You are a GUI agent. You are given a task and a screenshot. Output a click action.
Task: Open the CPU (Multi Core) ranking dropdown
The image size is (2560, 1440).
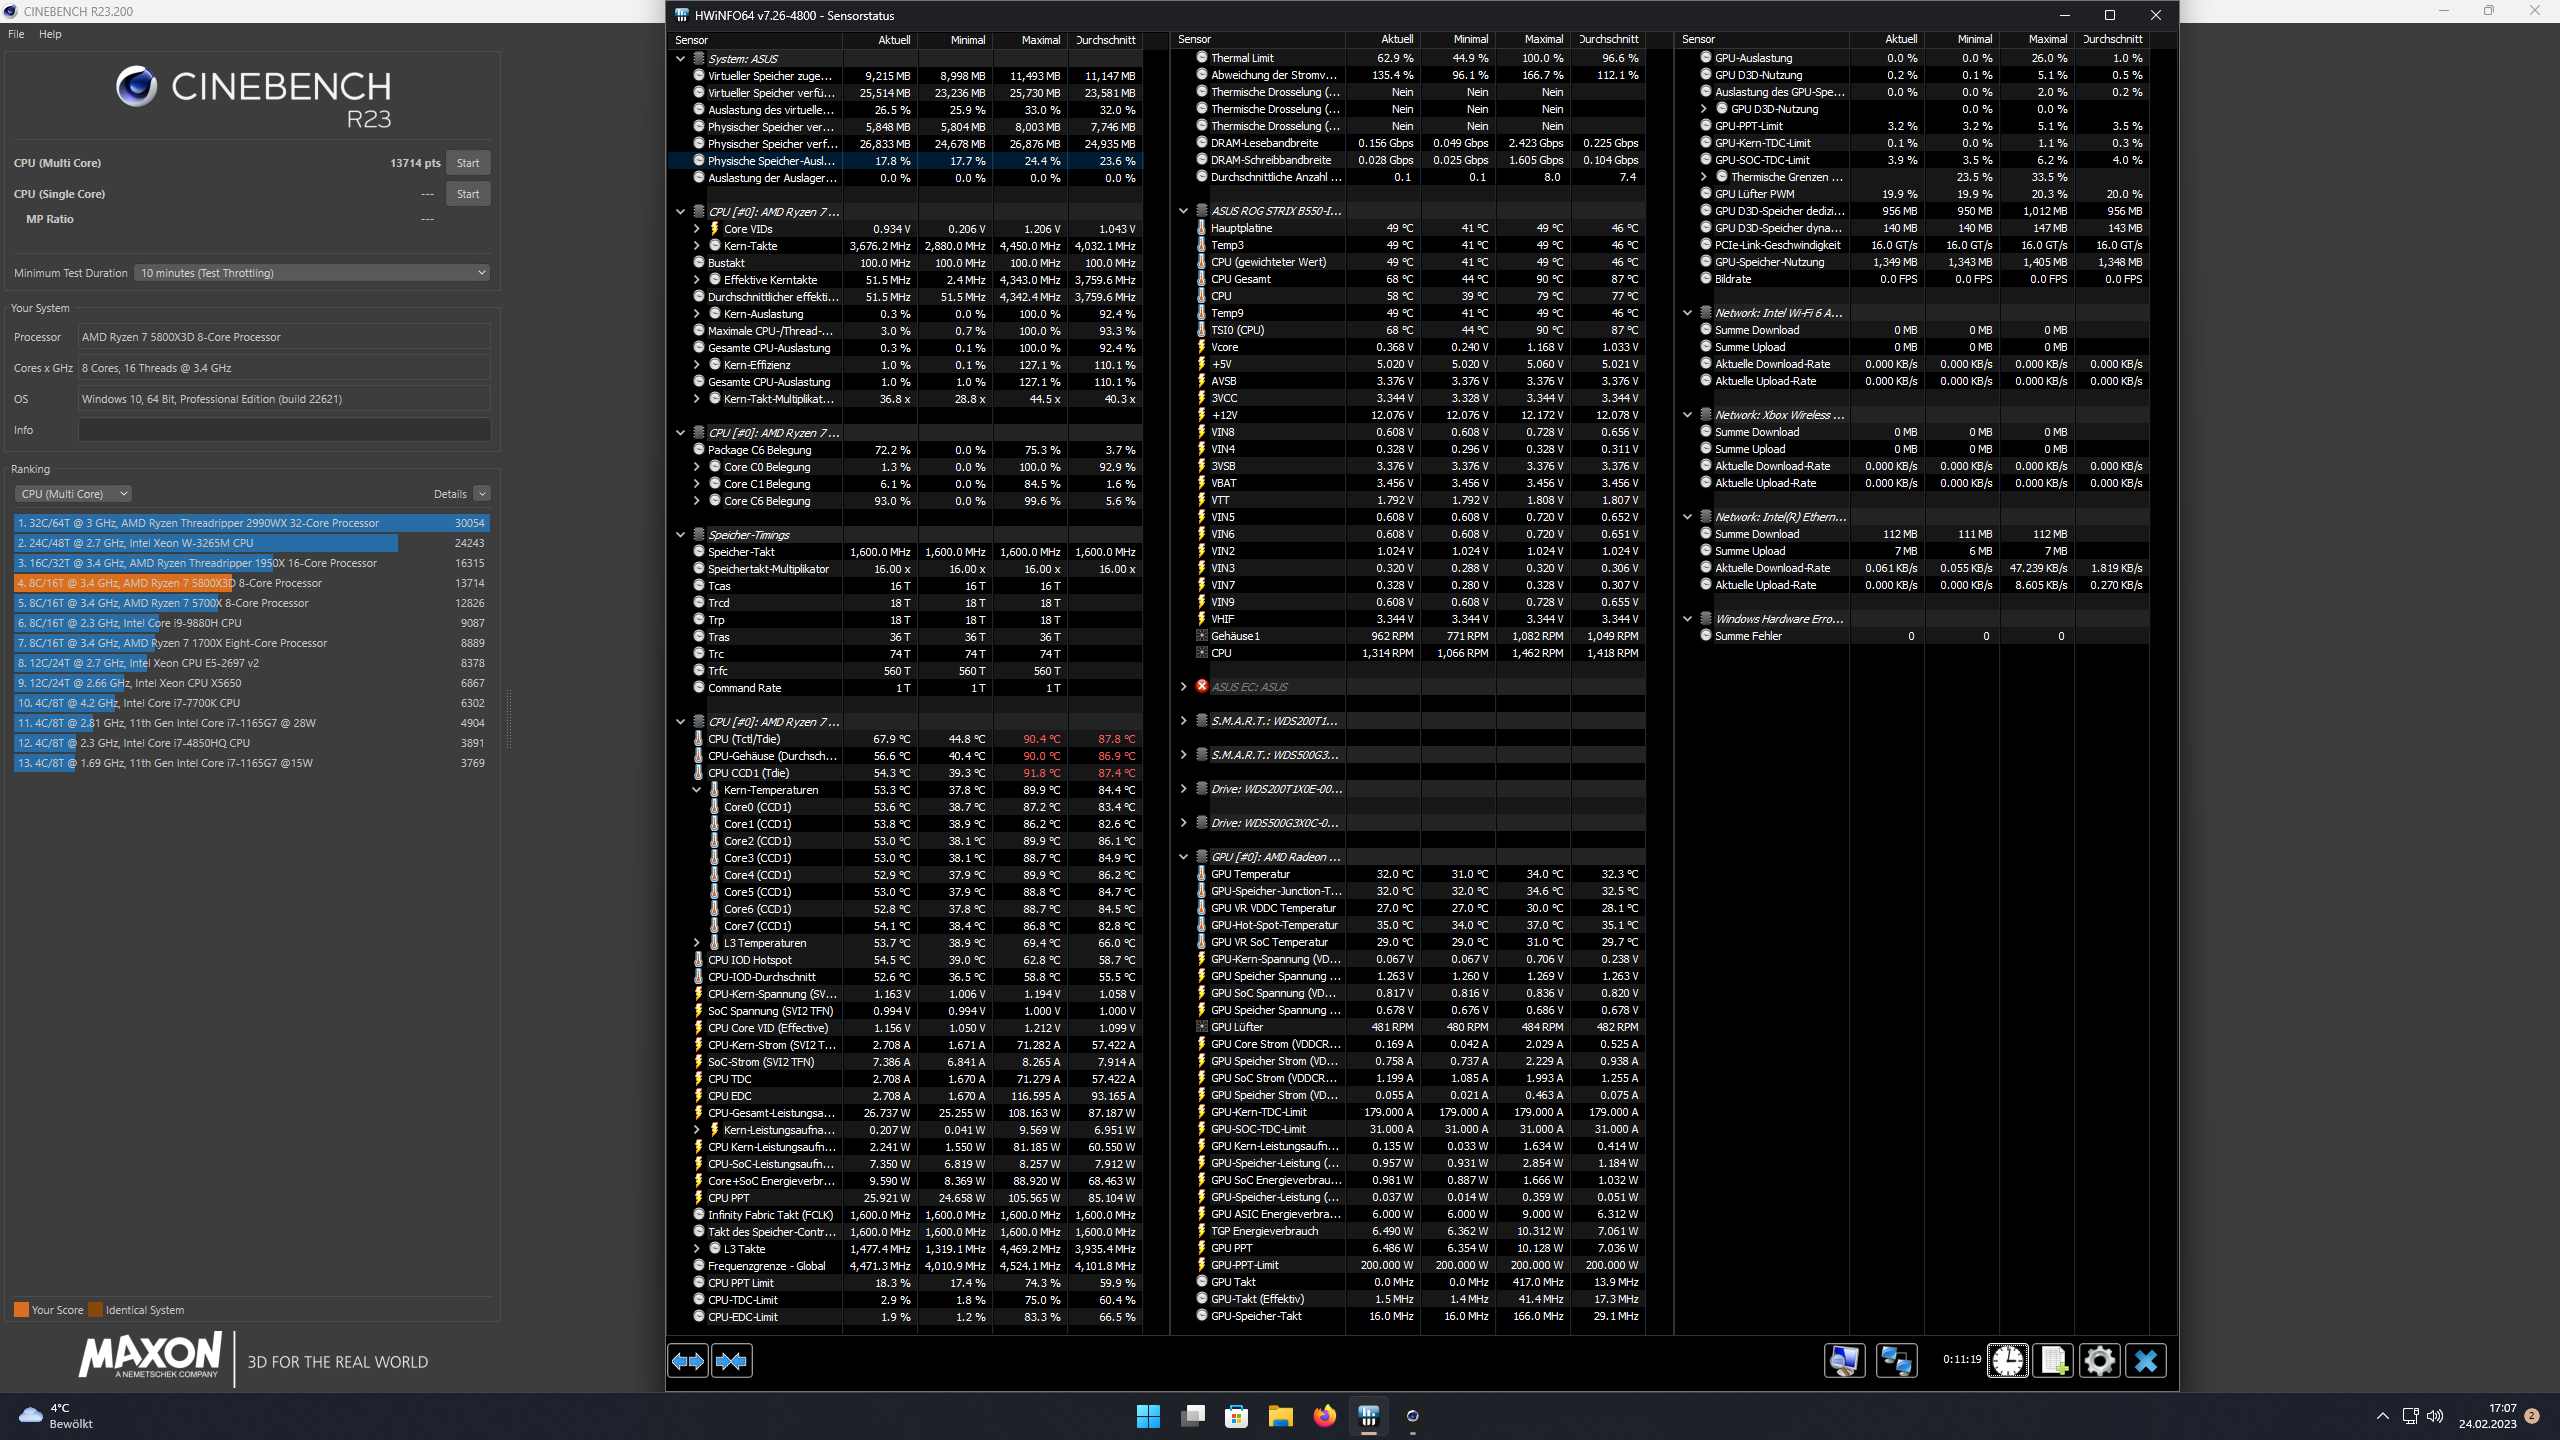click(73, 494)
